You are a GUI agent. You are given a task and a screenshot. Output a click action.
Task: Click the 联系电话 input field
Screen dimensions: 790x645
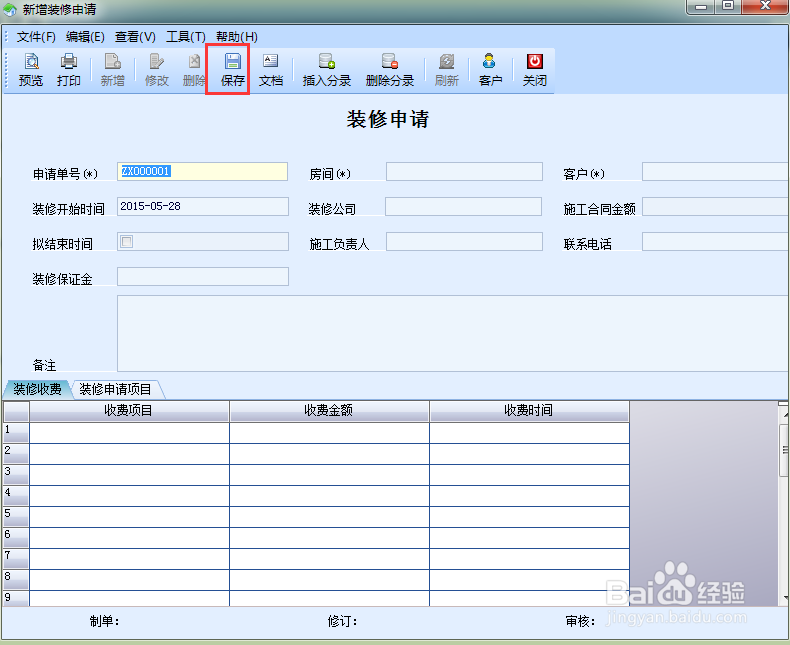715,241
